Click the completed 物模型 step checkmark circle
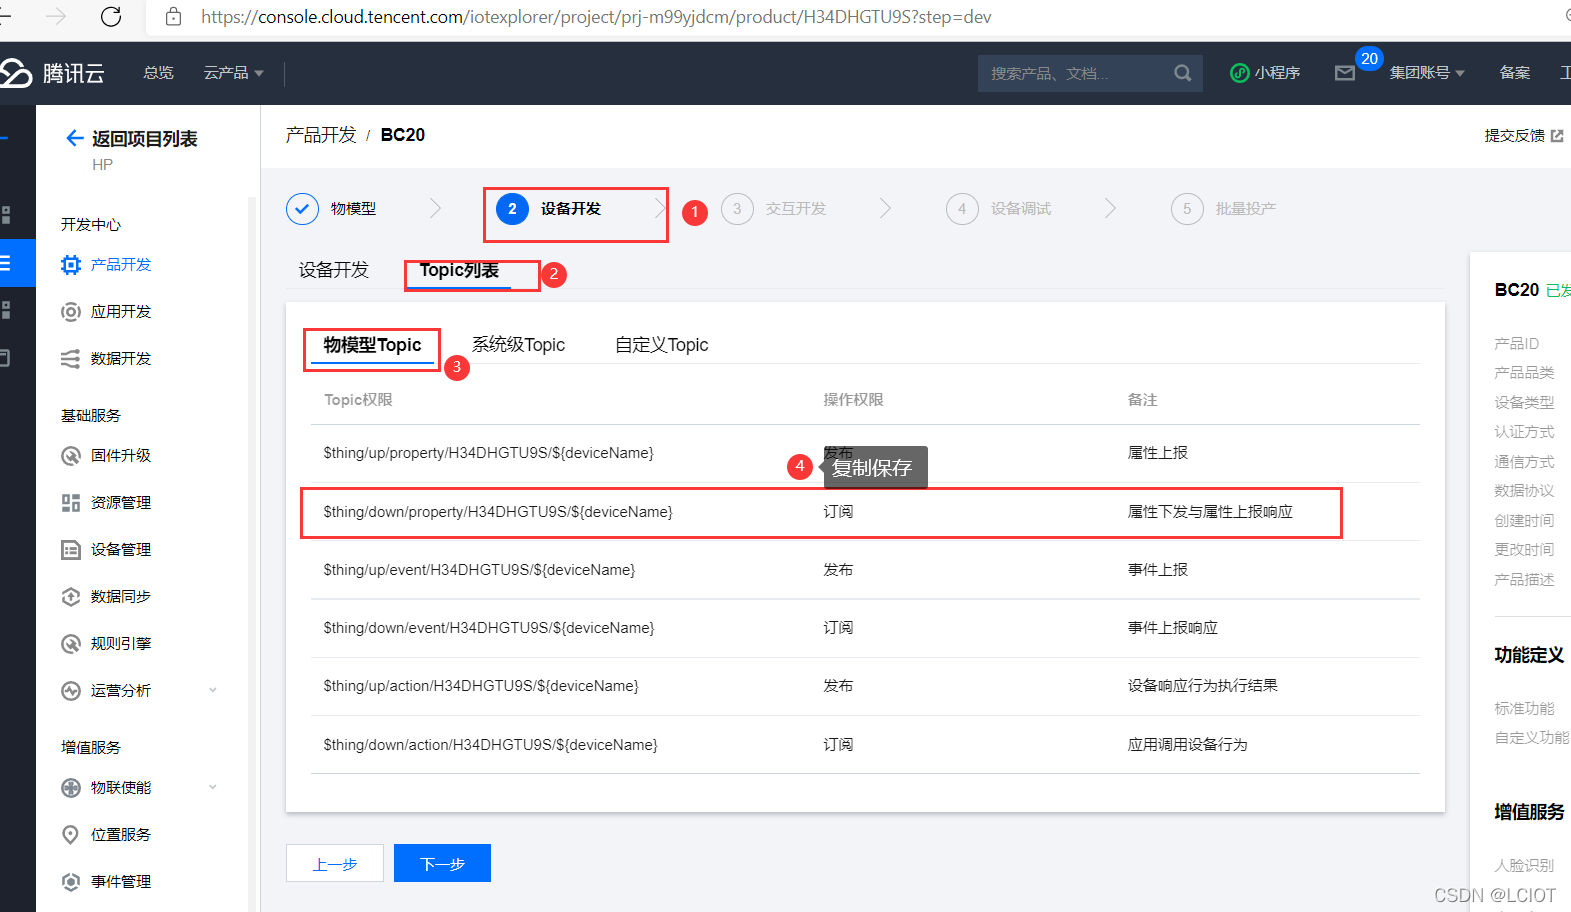The image size is (1571, 912). point(302,209)
